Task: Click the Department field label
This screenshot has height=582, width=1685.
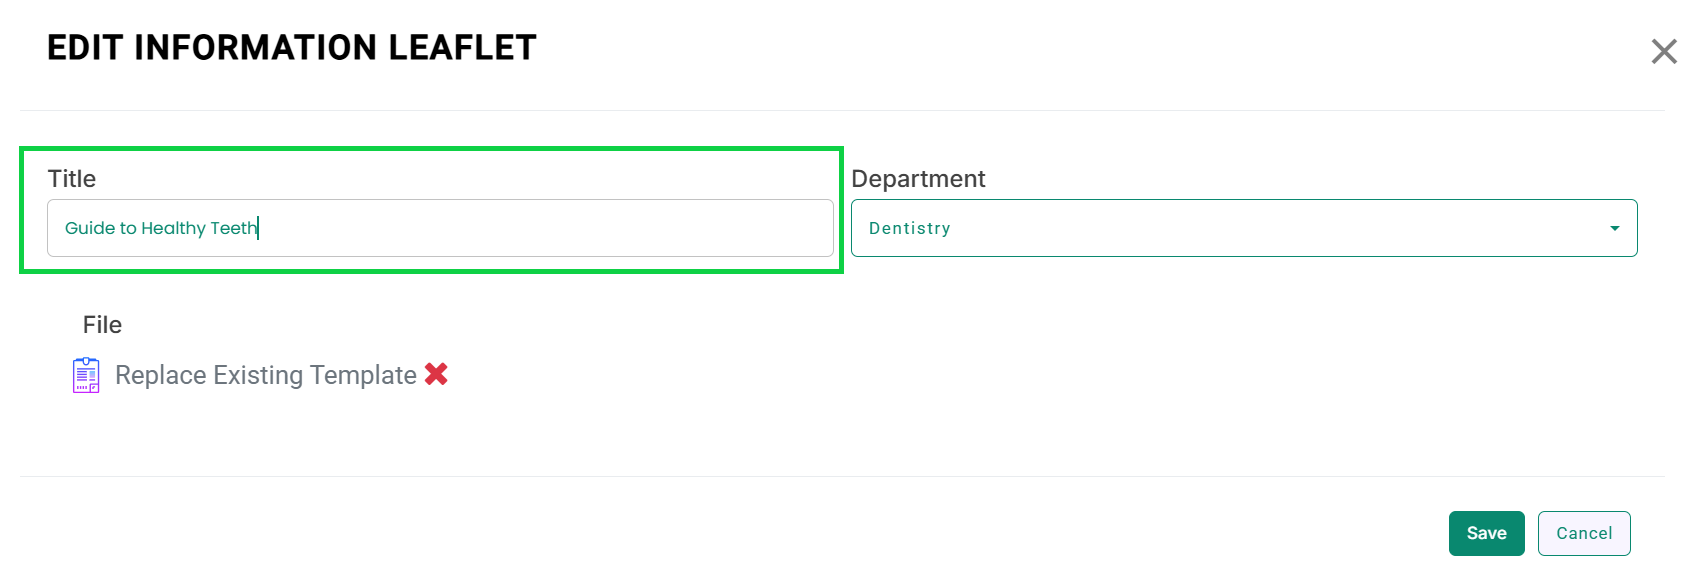Action: (918, 179)
